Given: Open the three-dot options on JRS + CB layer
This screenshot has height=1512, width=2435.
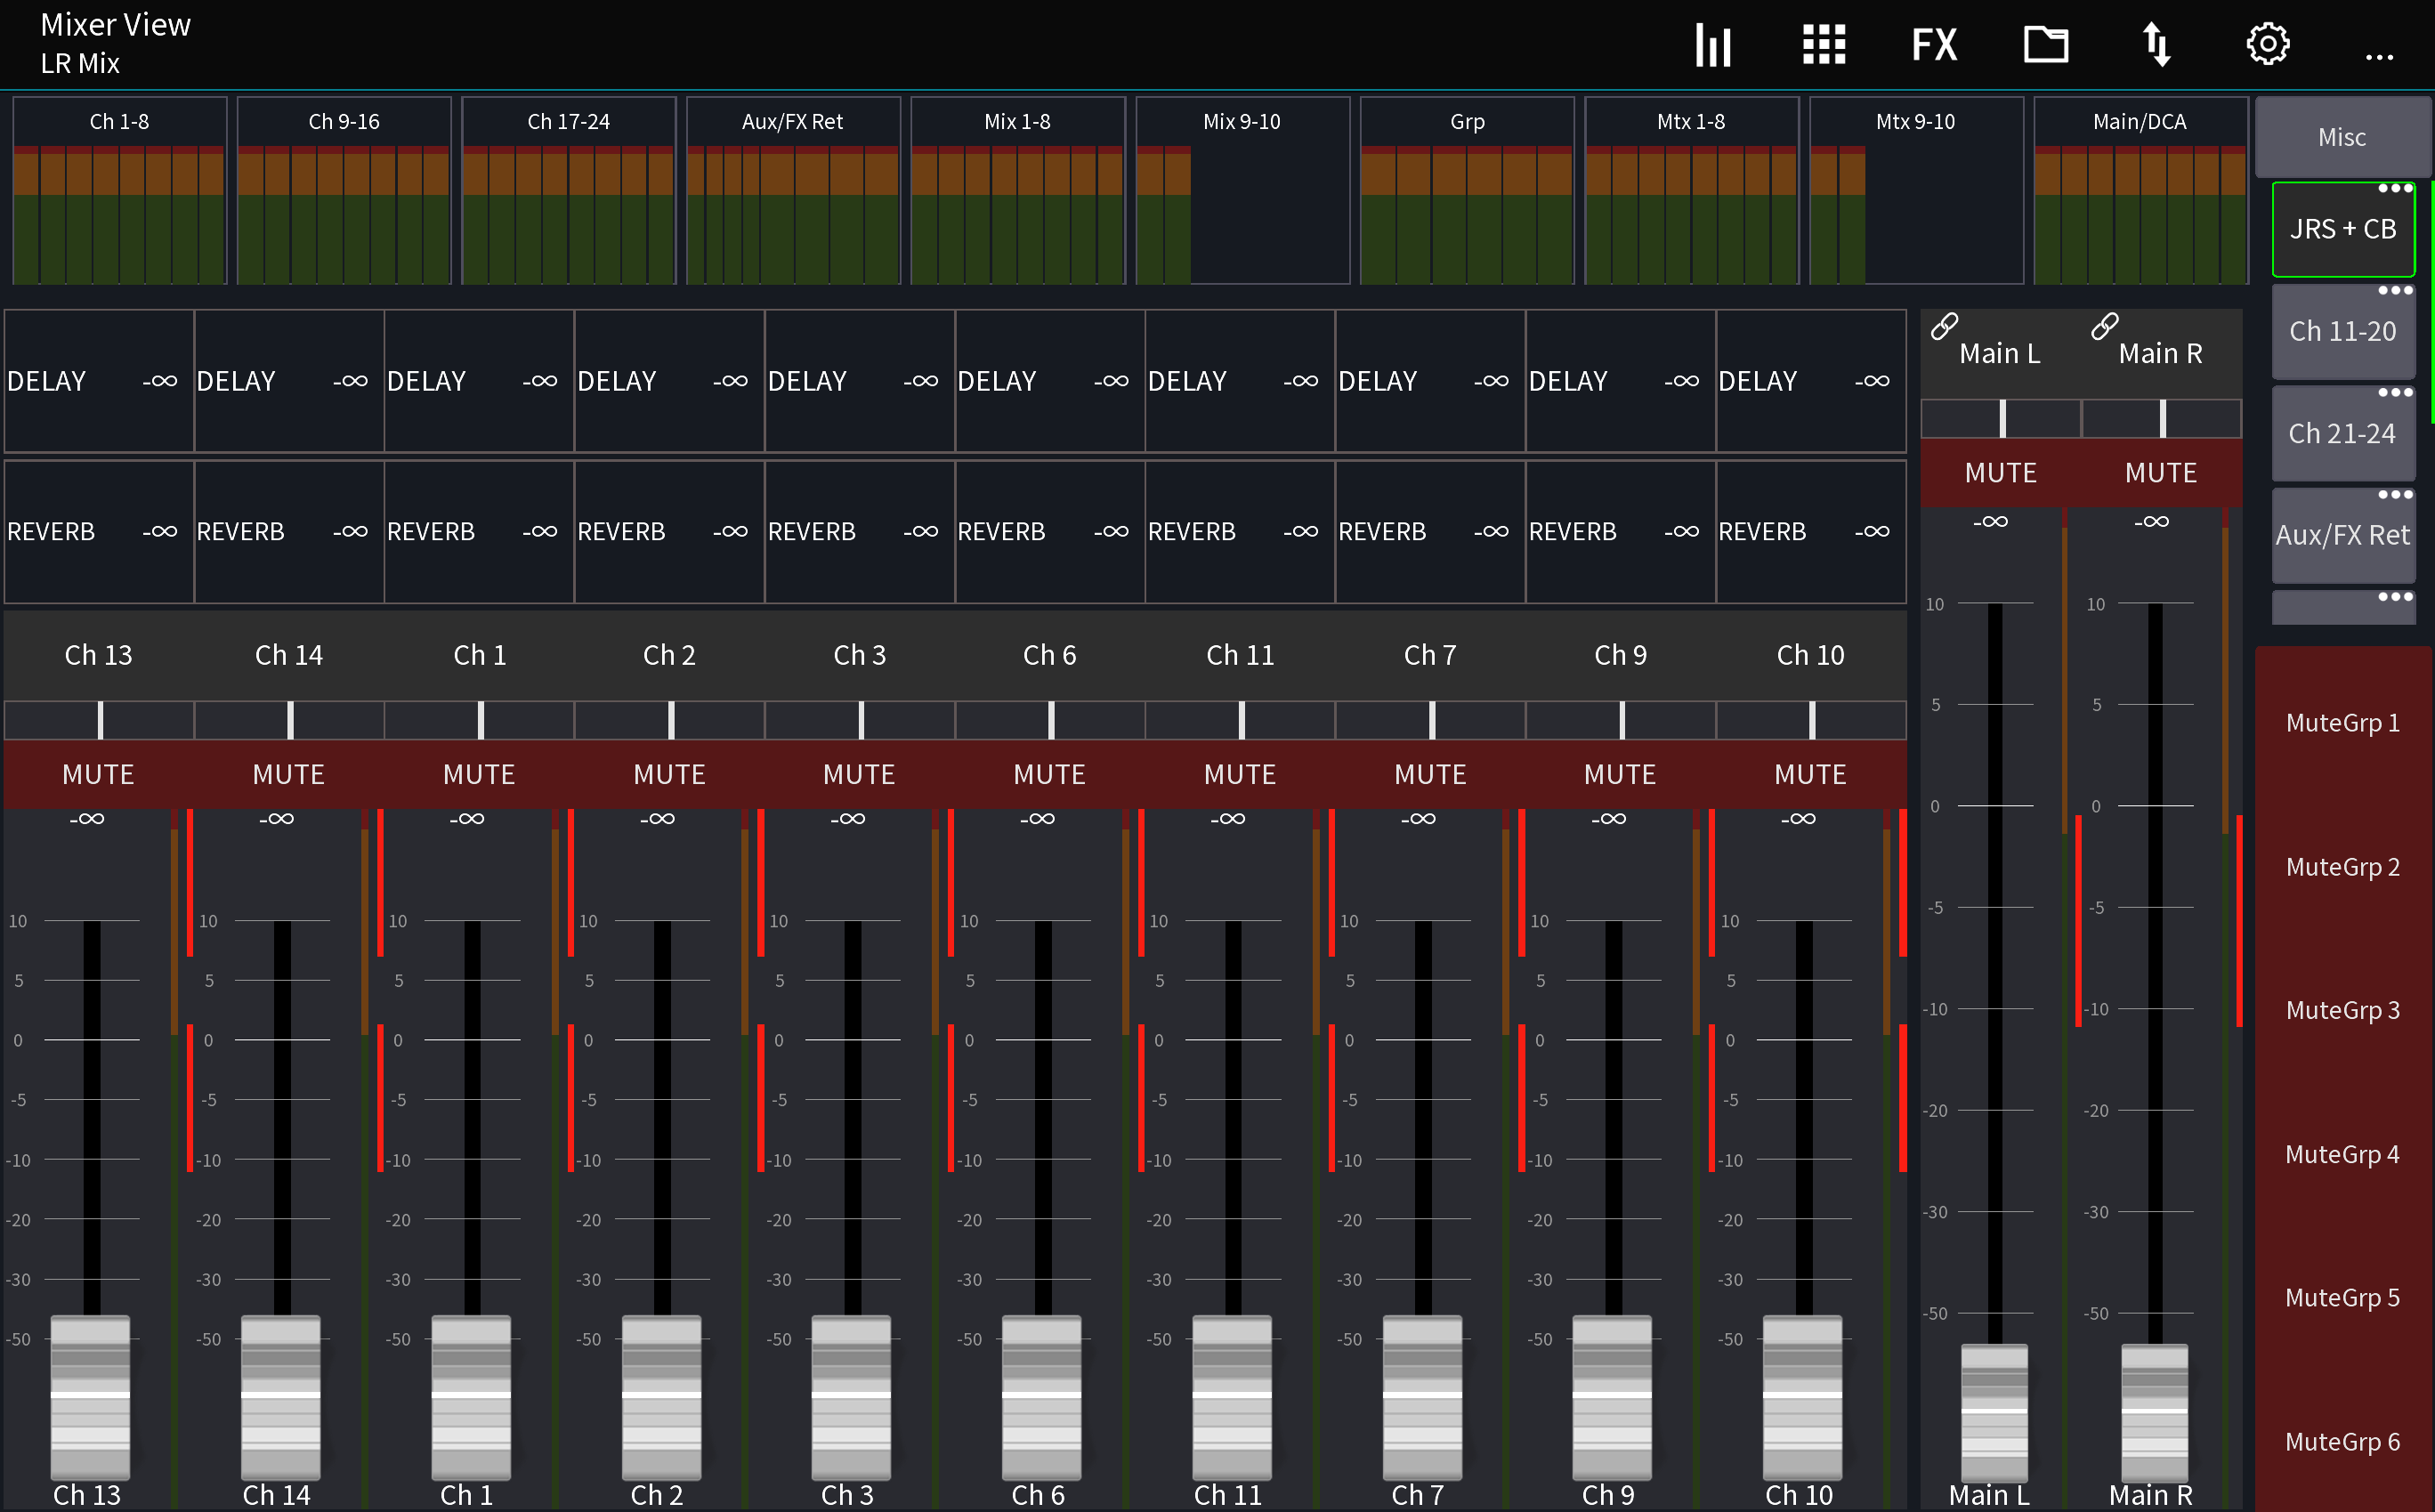Looking at the screenshot, I should (2395, 187).
